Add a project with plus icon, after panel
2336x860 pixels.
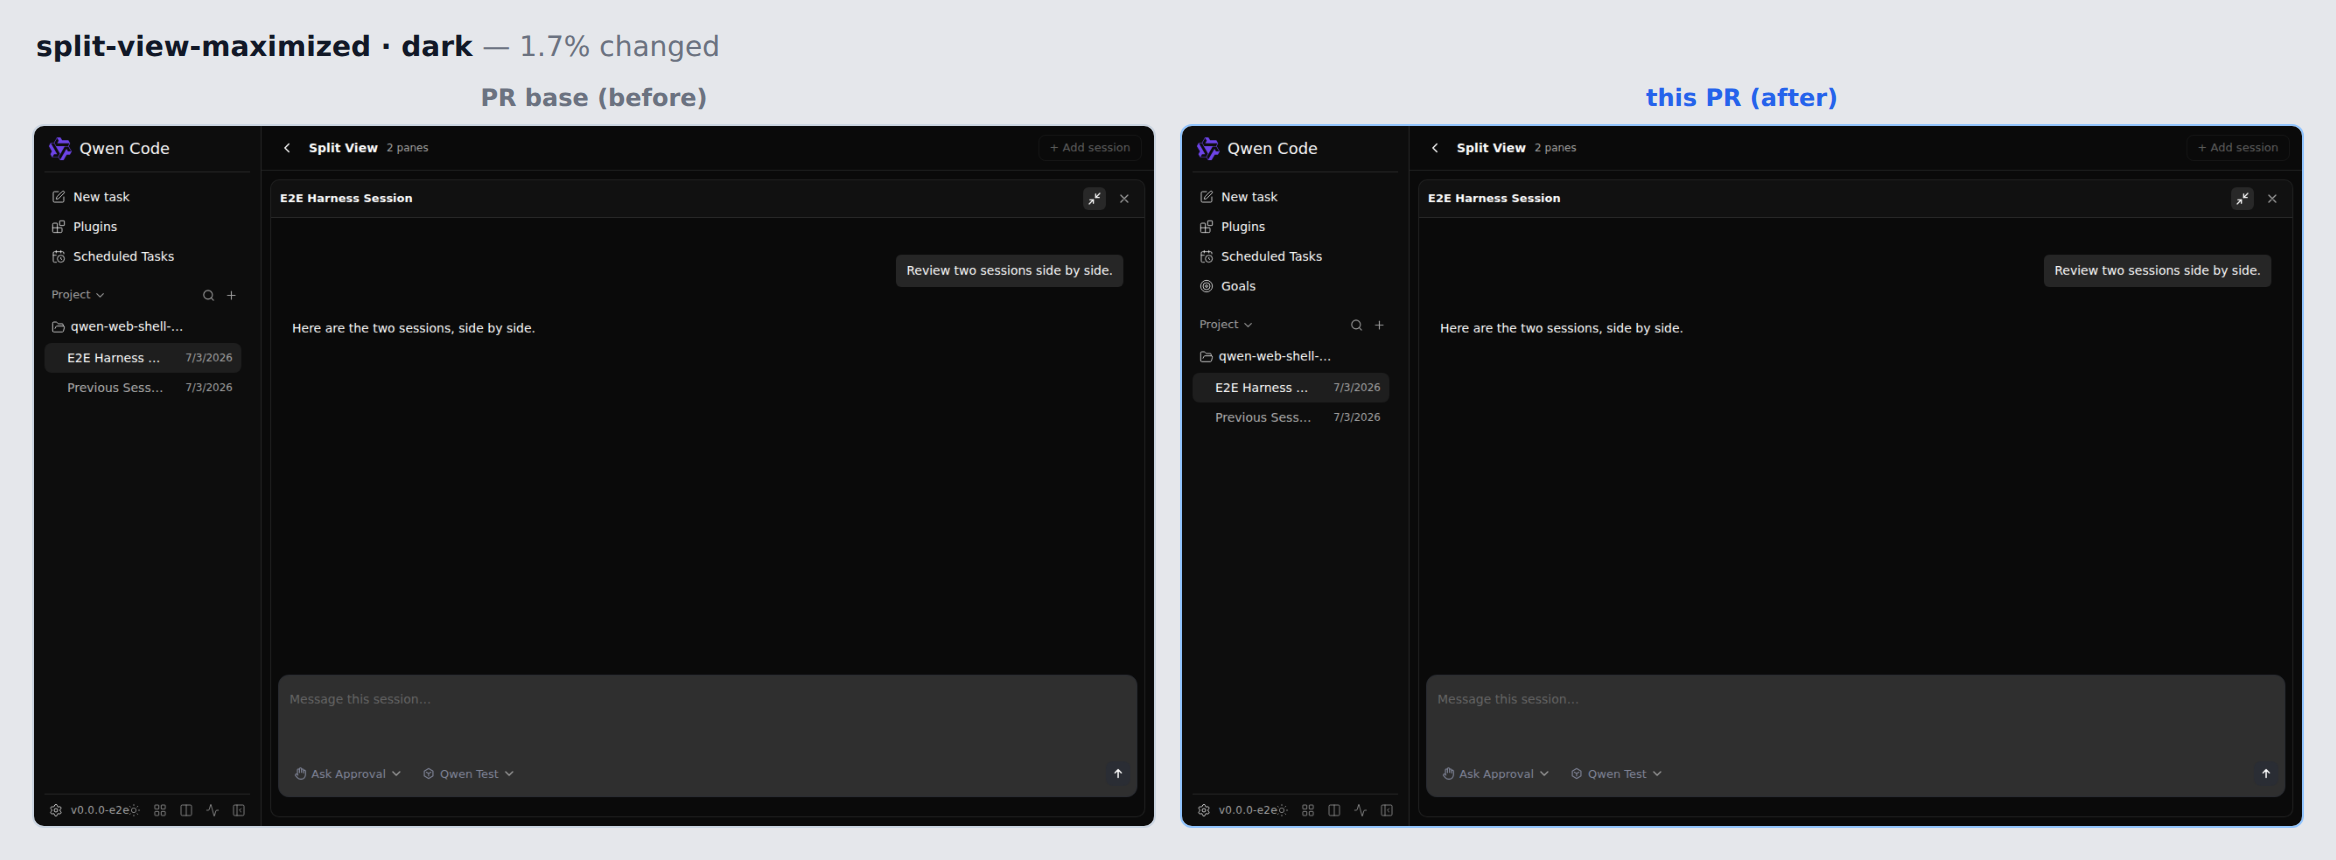tap(1379, 325)
